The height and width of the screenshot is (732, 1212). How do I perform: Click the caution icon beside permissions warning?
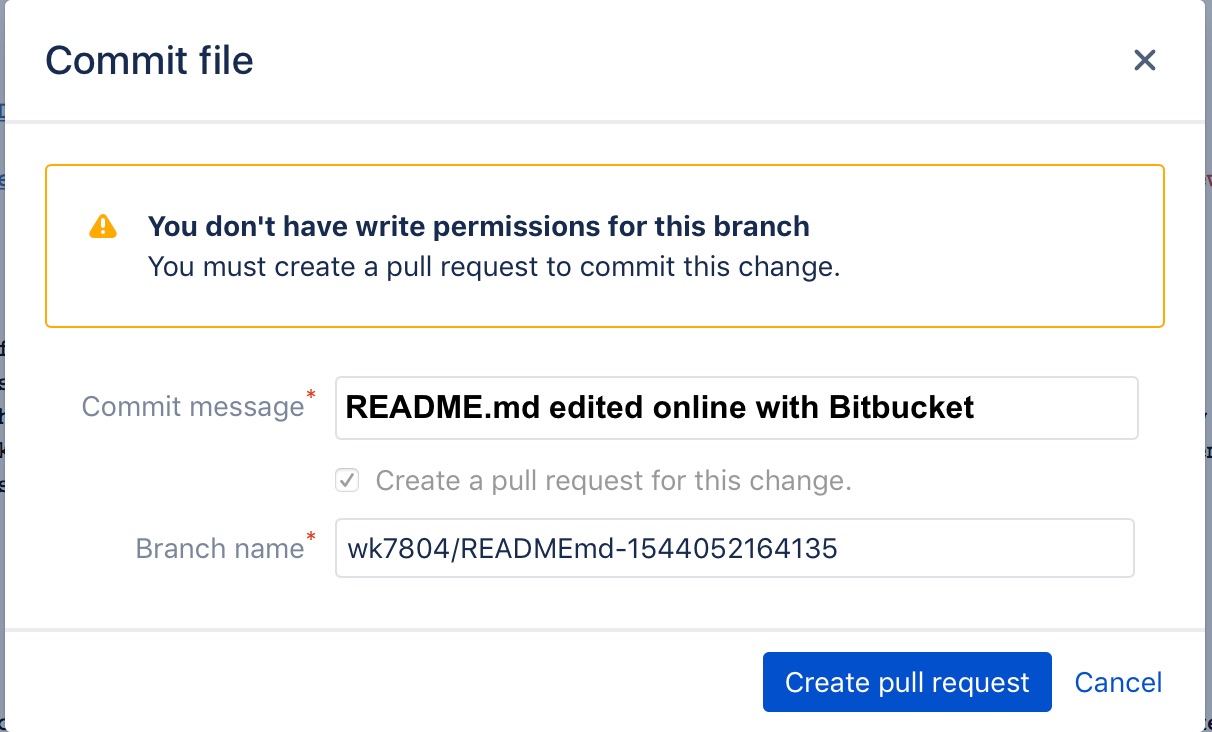tap(102, 226)
